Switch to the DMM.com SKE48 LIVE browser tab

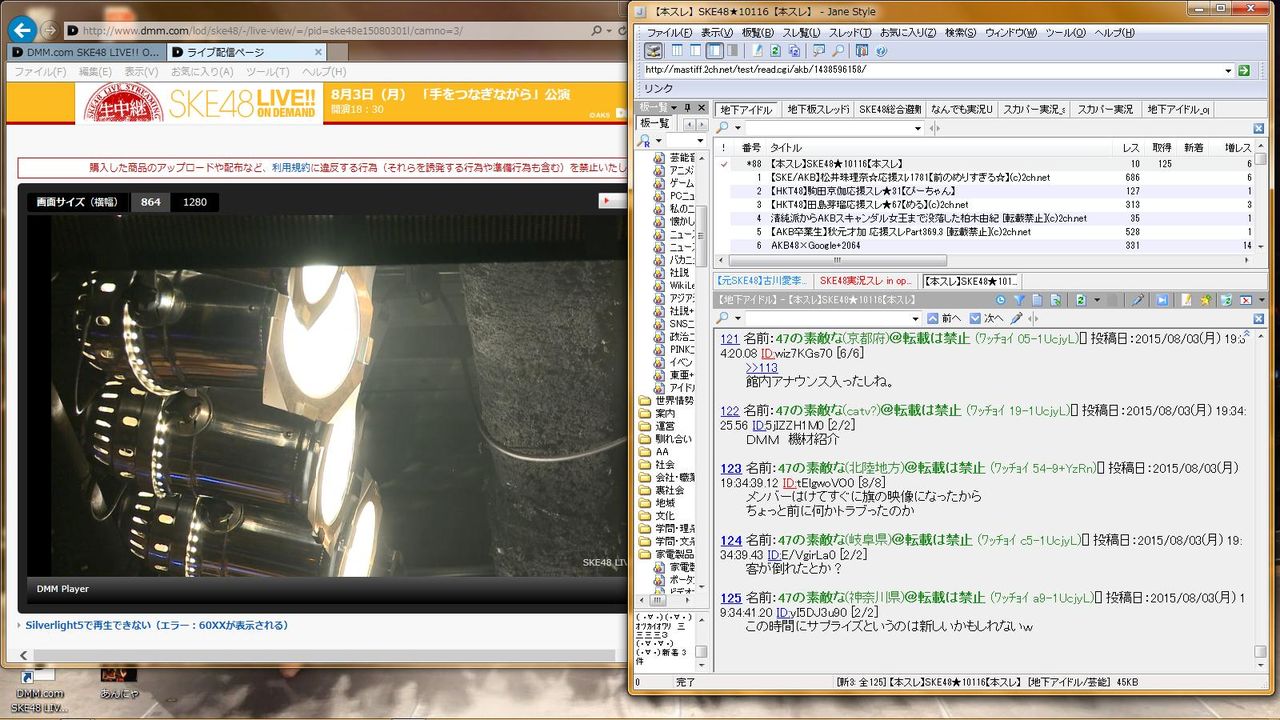(85, 52)
